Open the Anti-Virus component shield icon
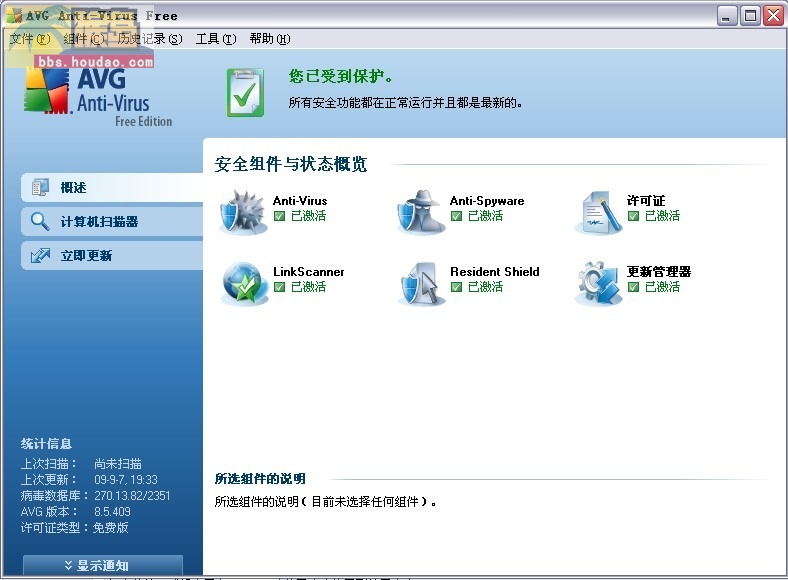Viewport: 788px width, 580px height. (x=243, y=212)
